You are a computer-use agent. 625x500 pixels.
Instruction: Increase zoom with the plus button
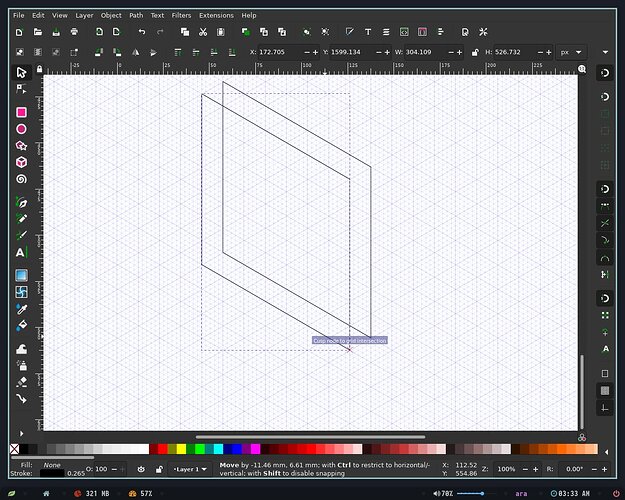coord(535,470)
